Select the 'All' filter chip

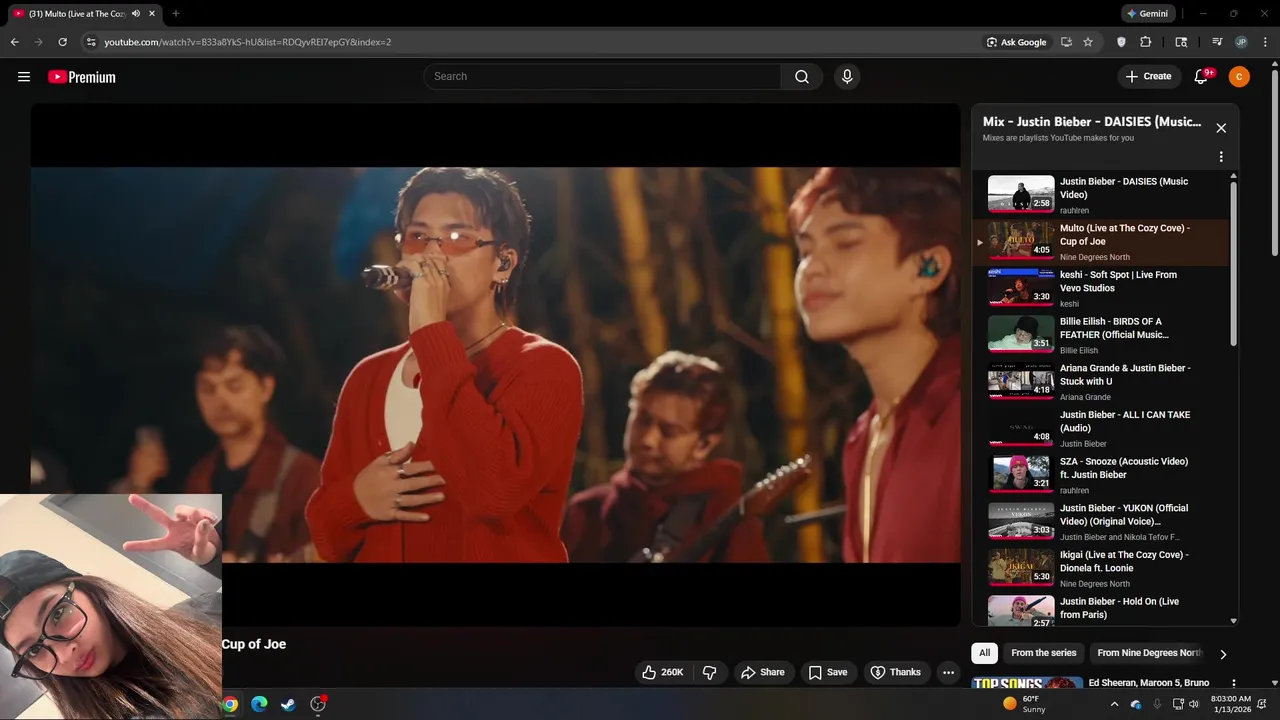pos(984,653)
